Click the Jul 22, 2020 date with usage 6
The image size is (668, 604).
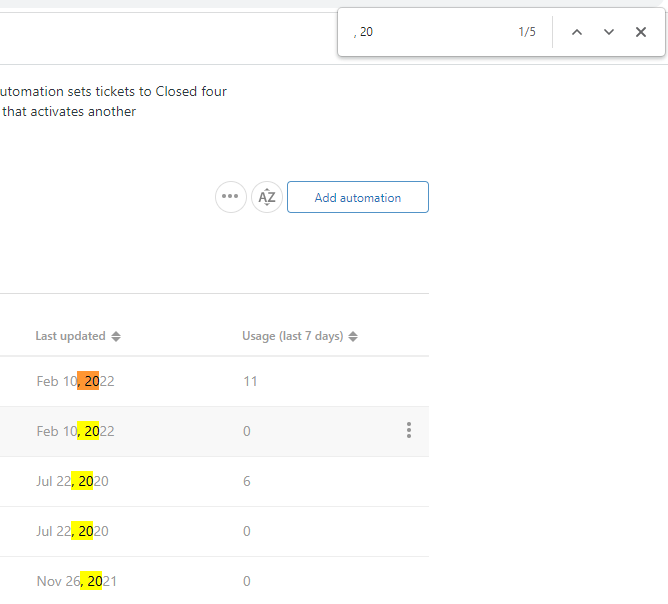tap(72, 481)
